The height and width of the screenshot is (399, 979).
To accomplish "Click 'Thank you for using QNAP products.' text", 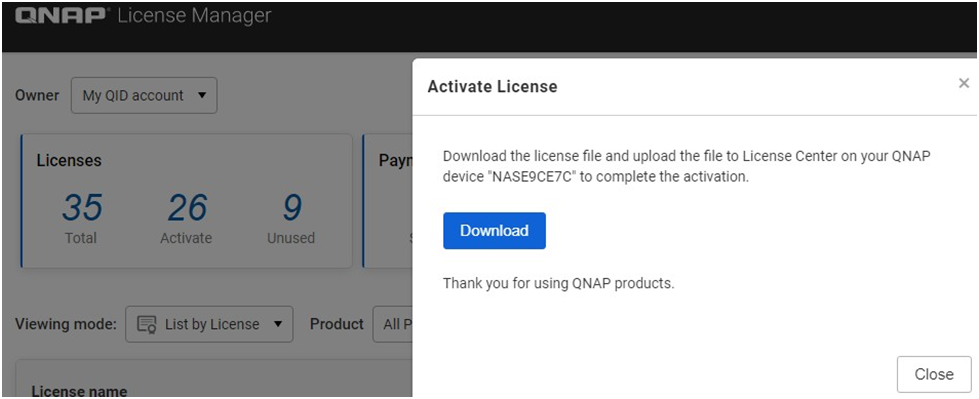I will [x=559, y=283].
